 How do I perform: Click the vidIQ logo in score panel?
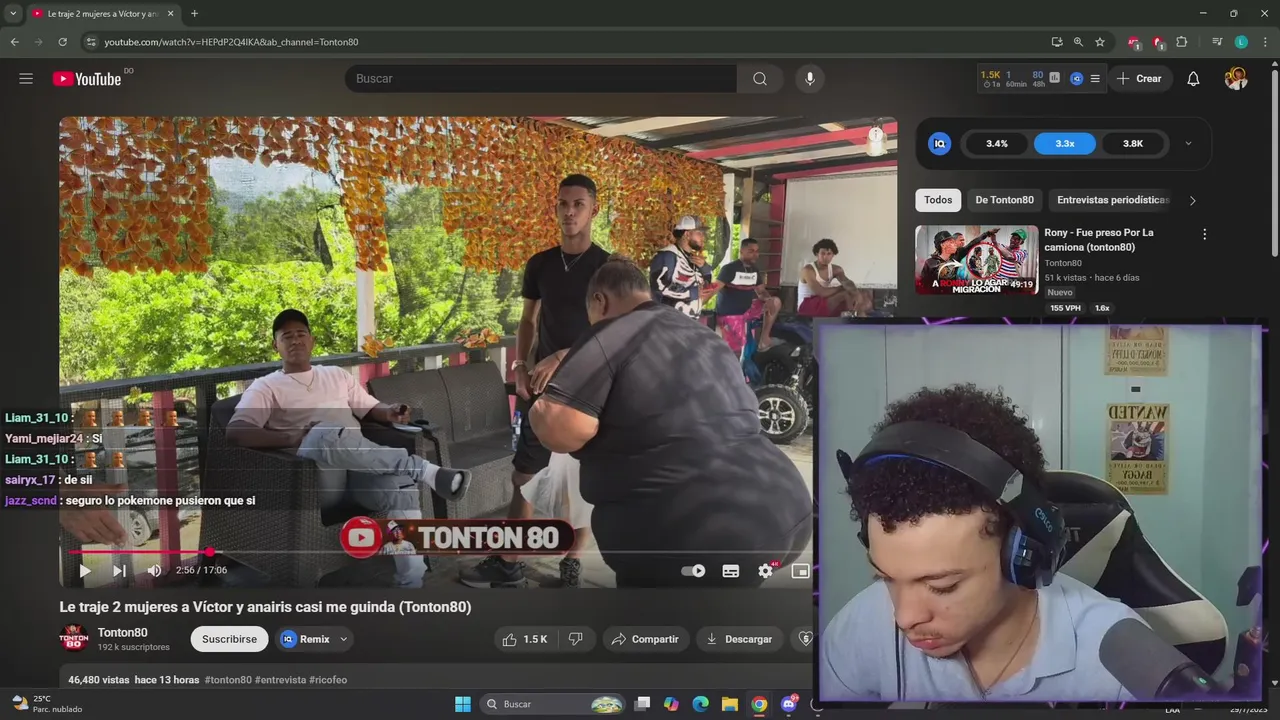[x=939, y=144]
